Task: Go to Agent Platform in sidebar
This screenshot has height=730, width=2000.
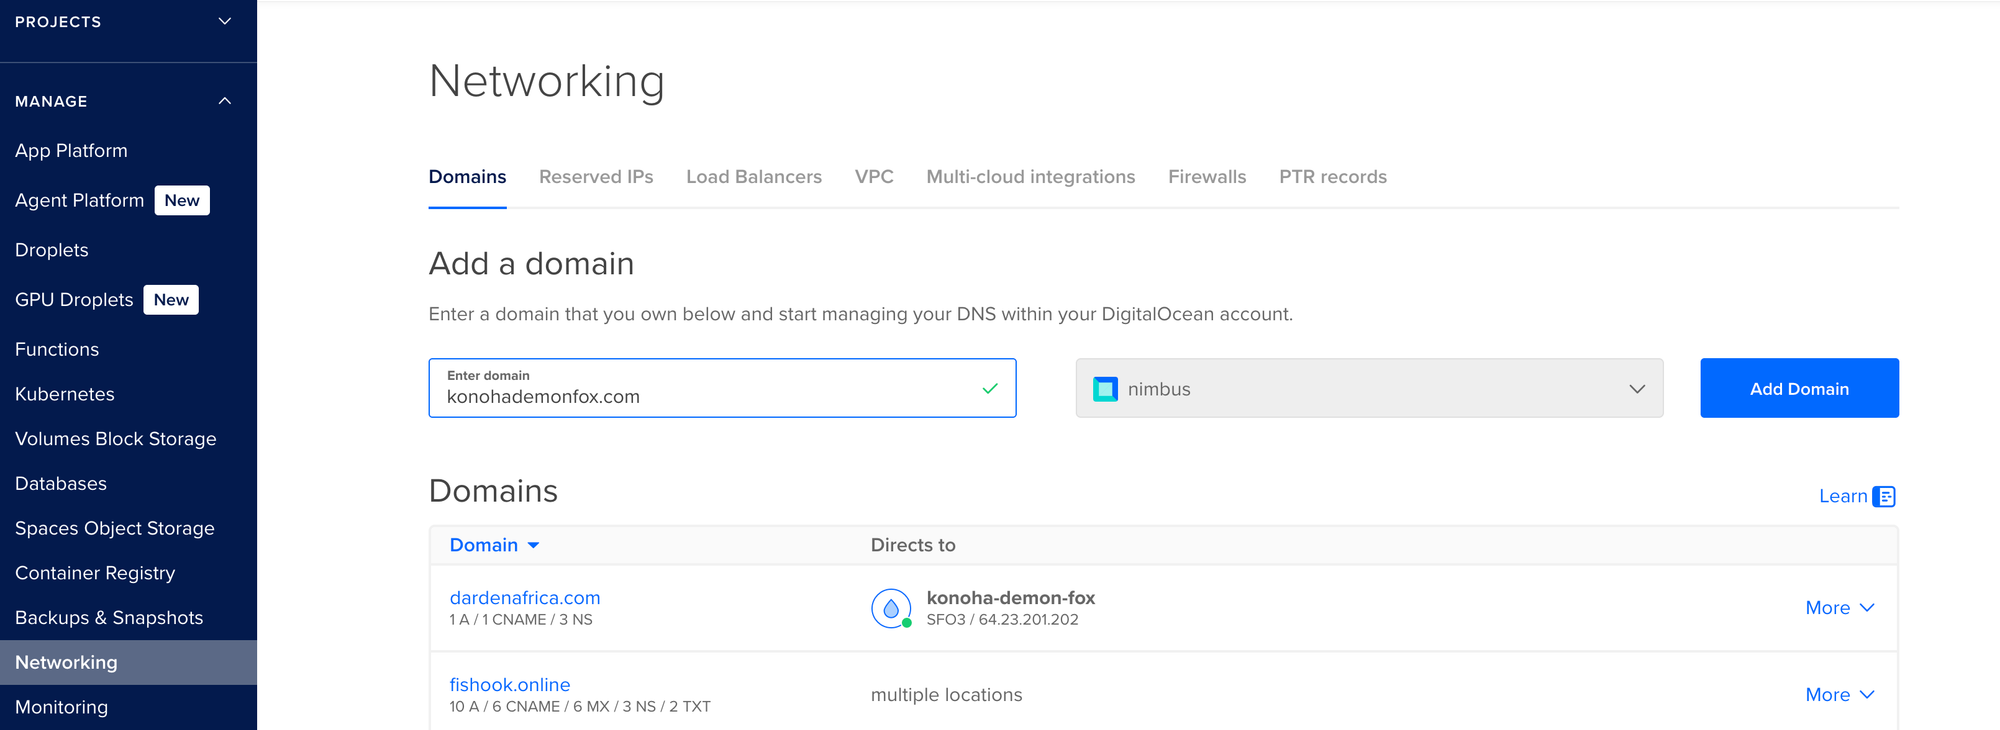Action: (x=79, y=200)
